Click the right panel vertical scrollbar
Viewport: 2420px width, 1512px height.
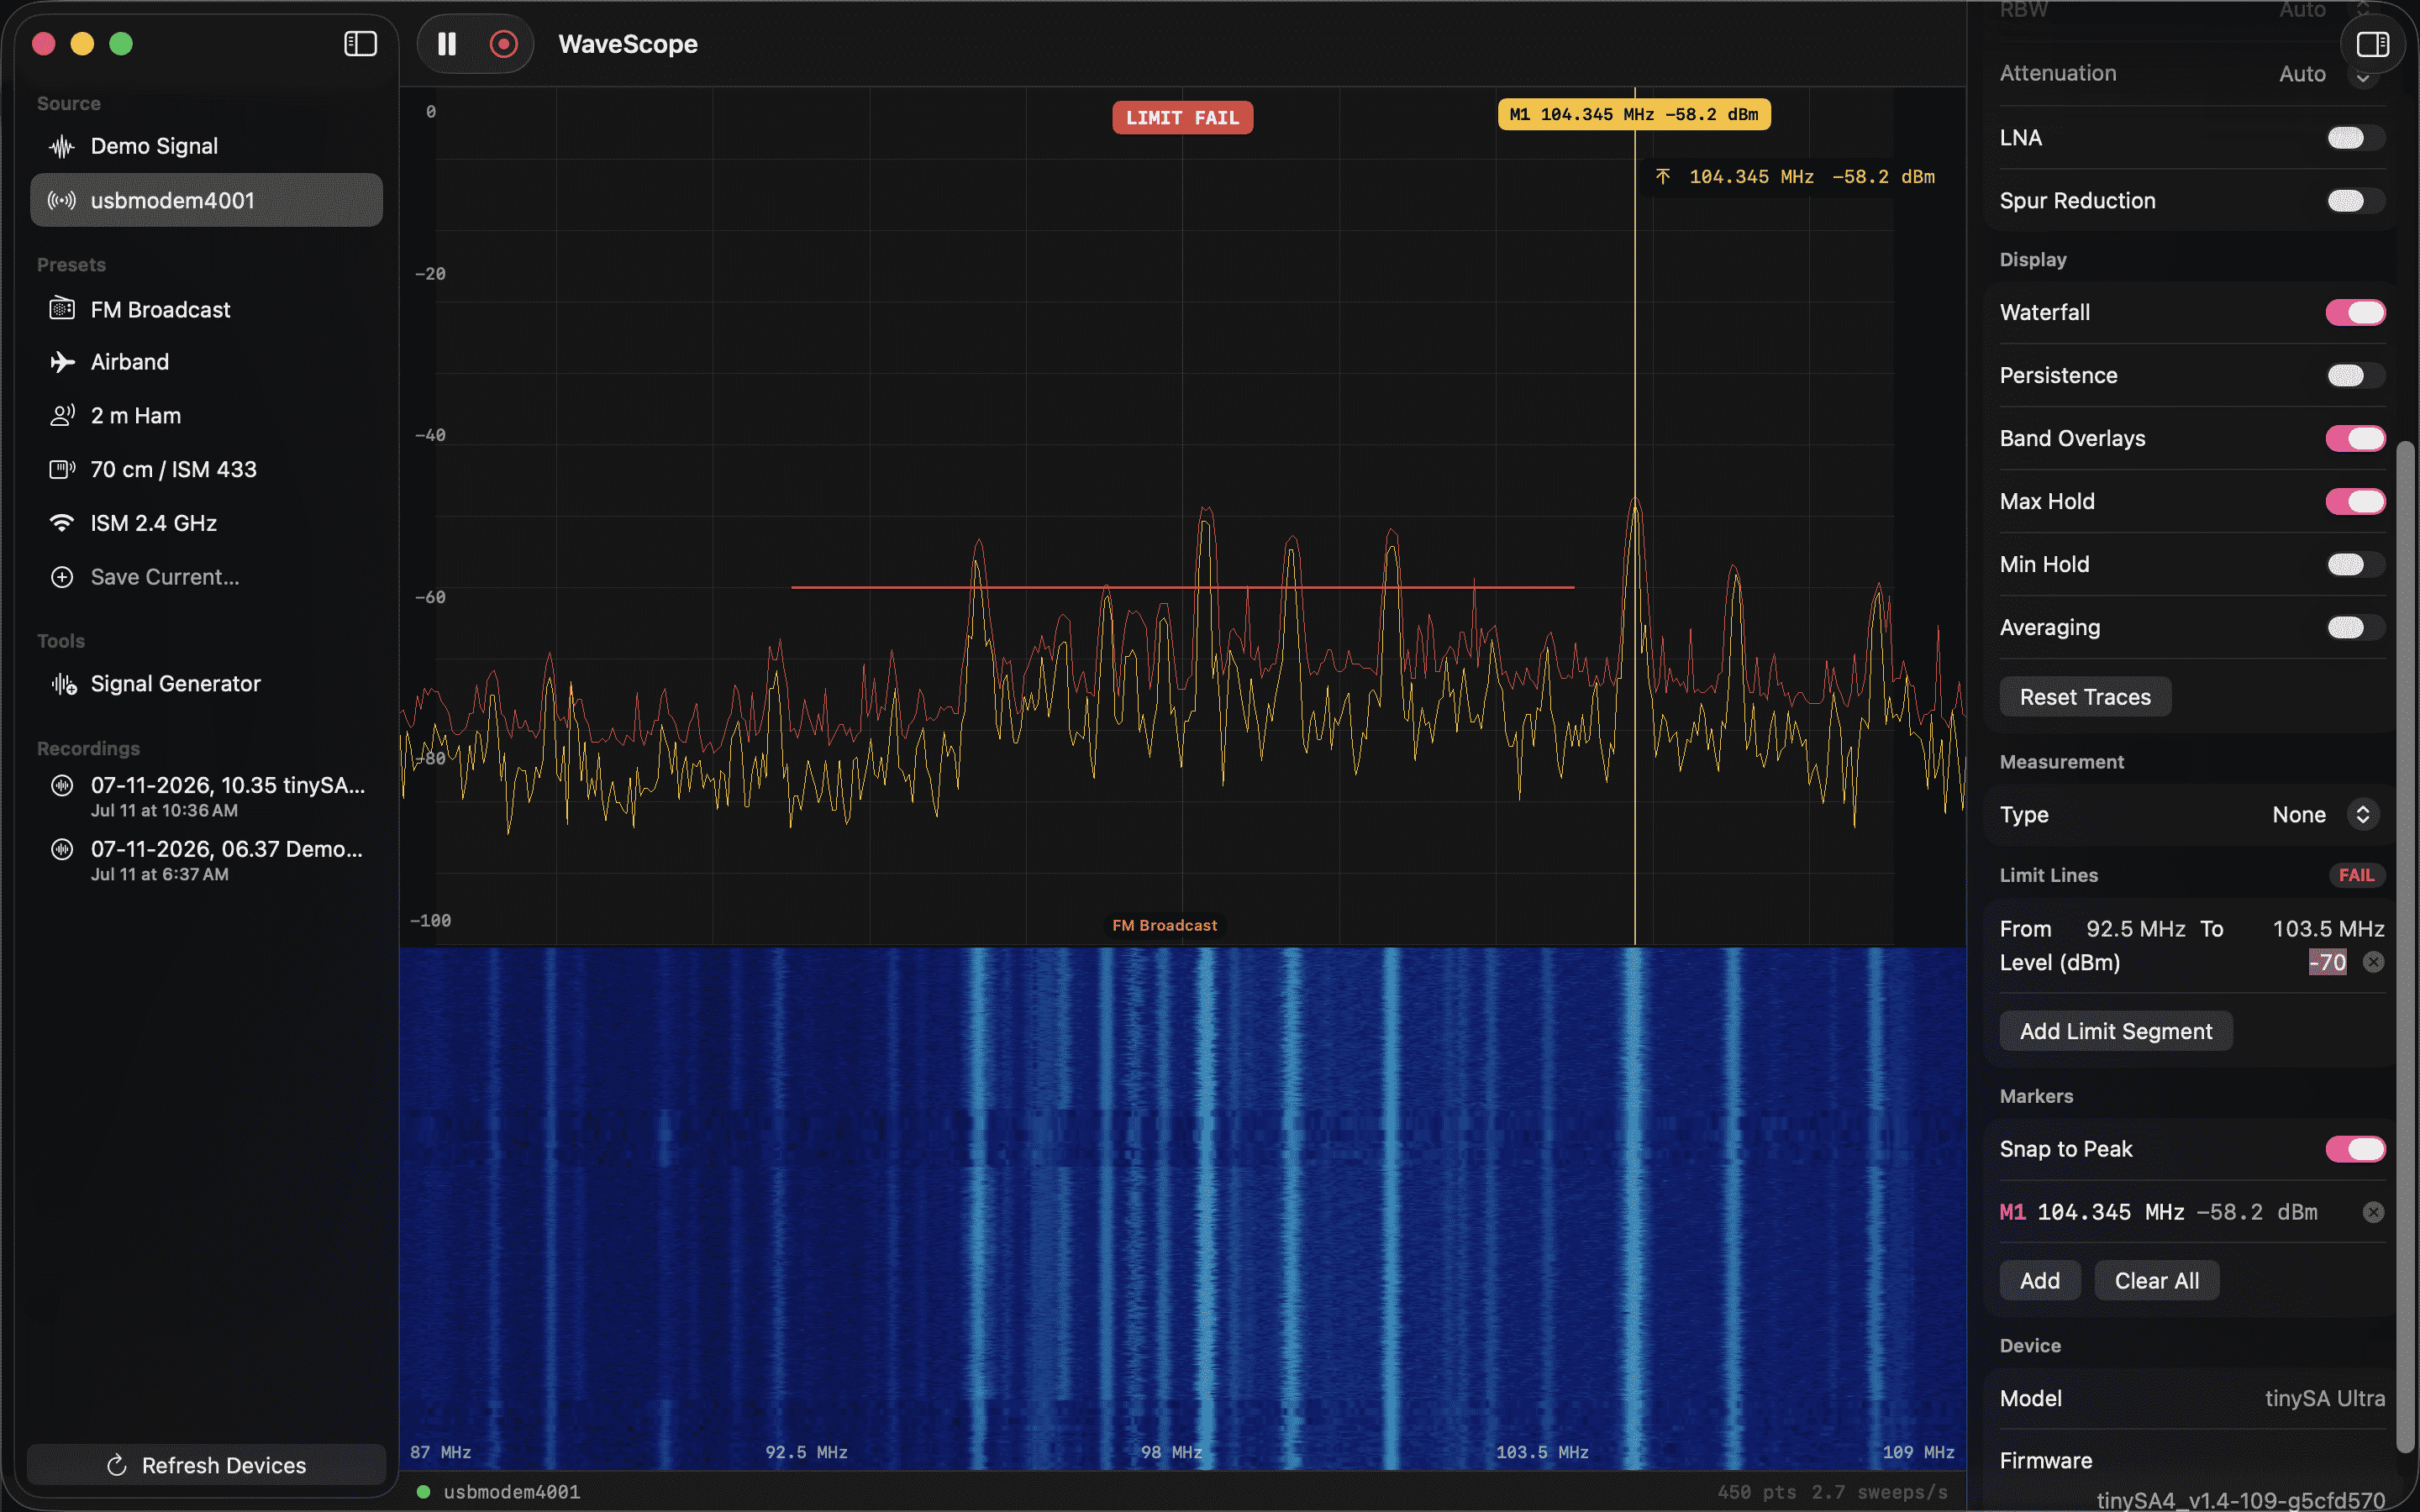coord(2406,947)
